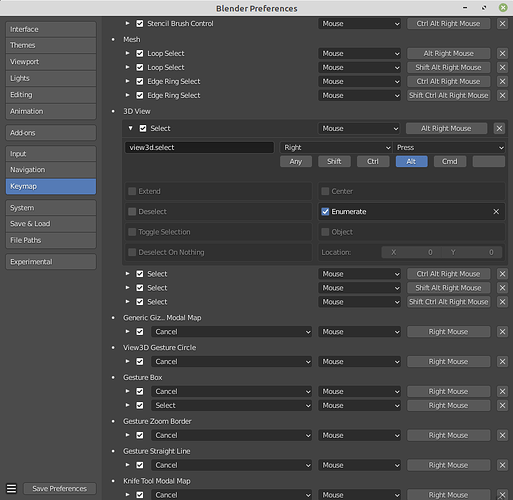Screen dimensions: 513x500
Task: Change Ctrl Alt Right Mouse Stencil Brush shortcut
Action: 449,24
